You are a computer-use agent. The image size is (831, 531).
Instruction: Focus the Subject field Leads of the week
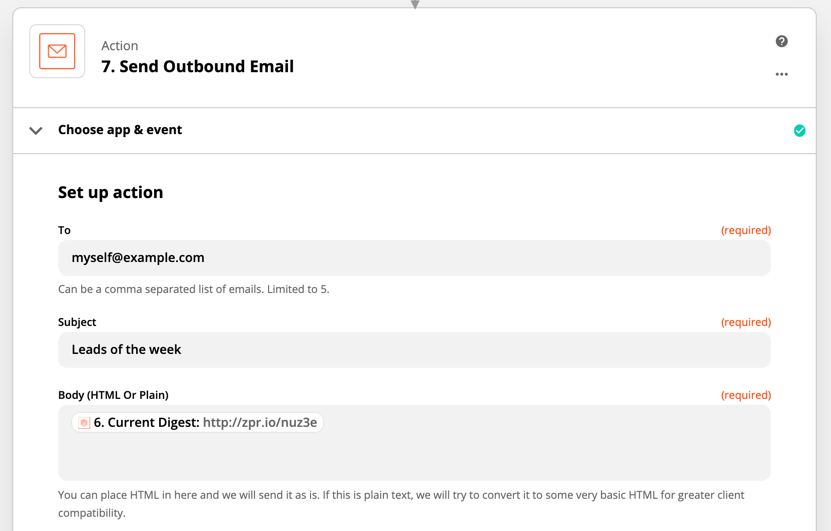[414, 350]
